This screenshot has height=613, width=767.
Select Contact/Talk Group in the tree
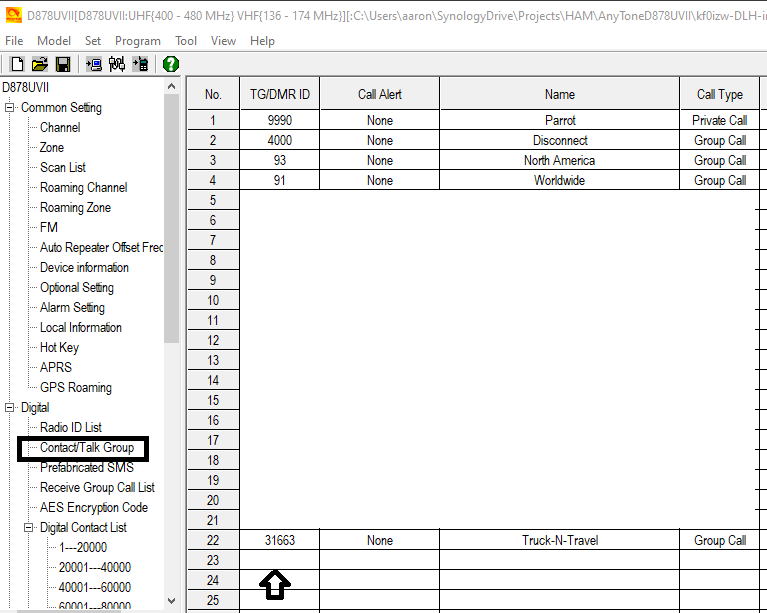coord(86,448)
